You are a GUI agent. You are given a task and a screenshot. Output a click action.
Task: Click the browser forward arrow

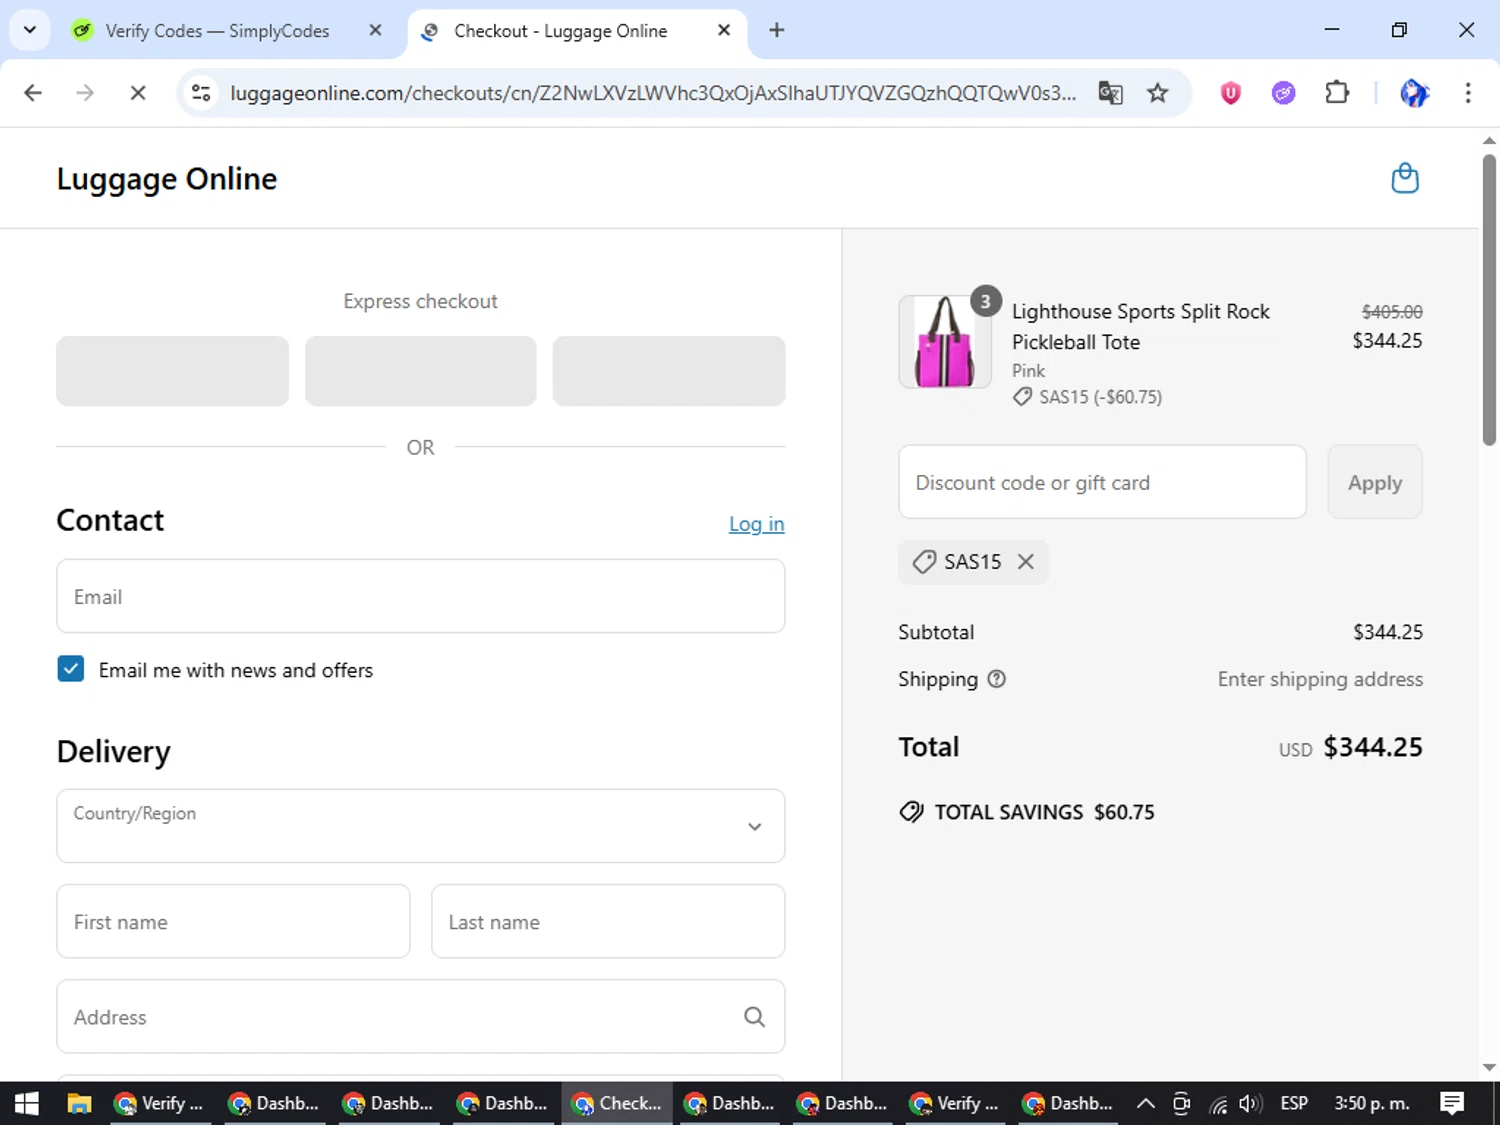(85, 93)
